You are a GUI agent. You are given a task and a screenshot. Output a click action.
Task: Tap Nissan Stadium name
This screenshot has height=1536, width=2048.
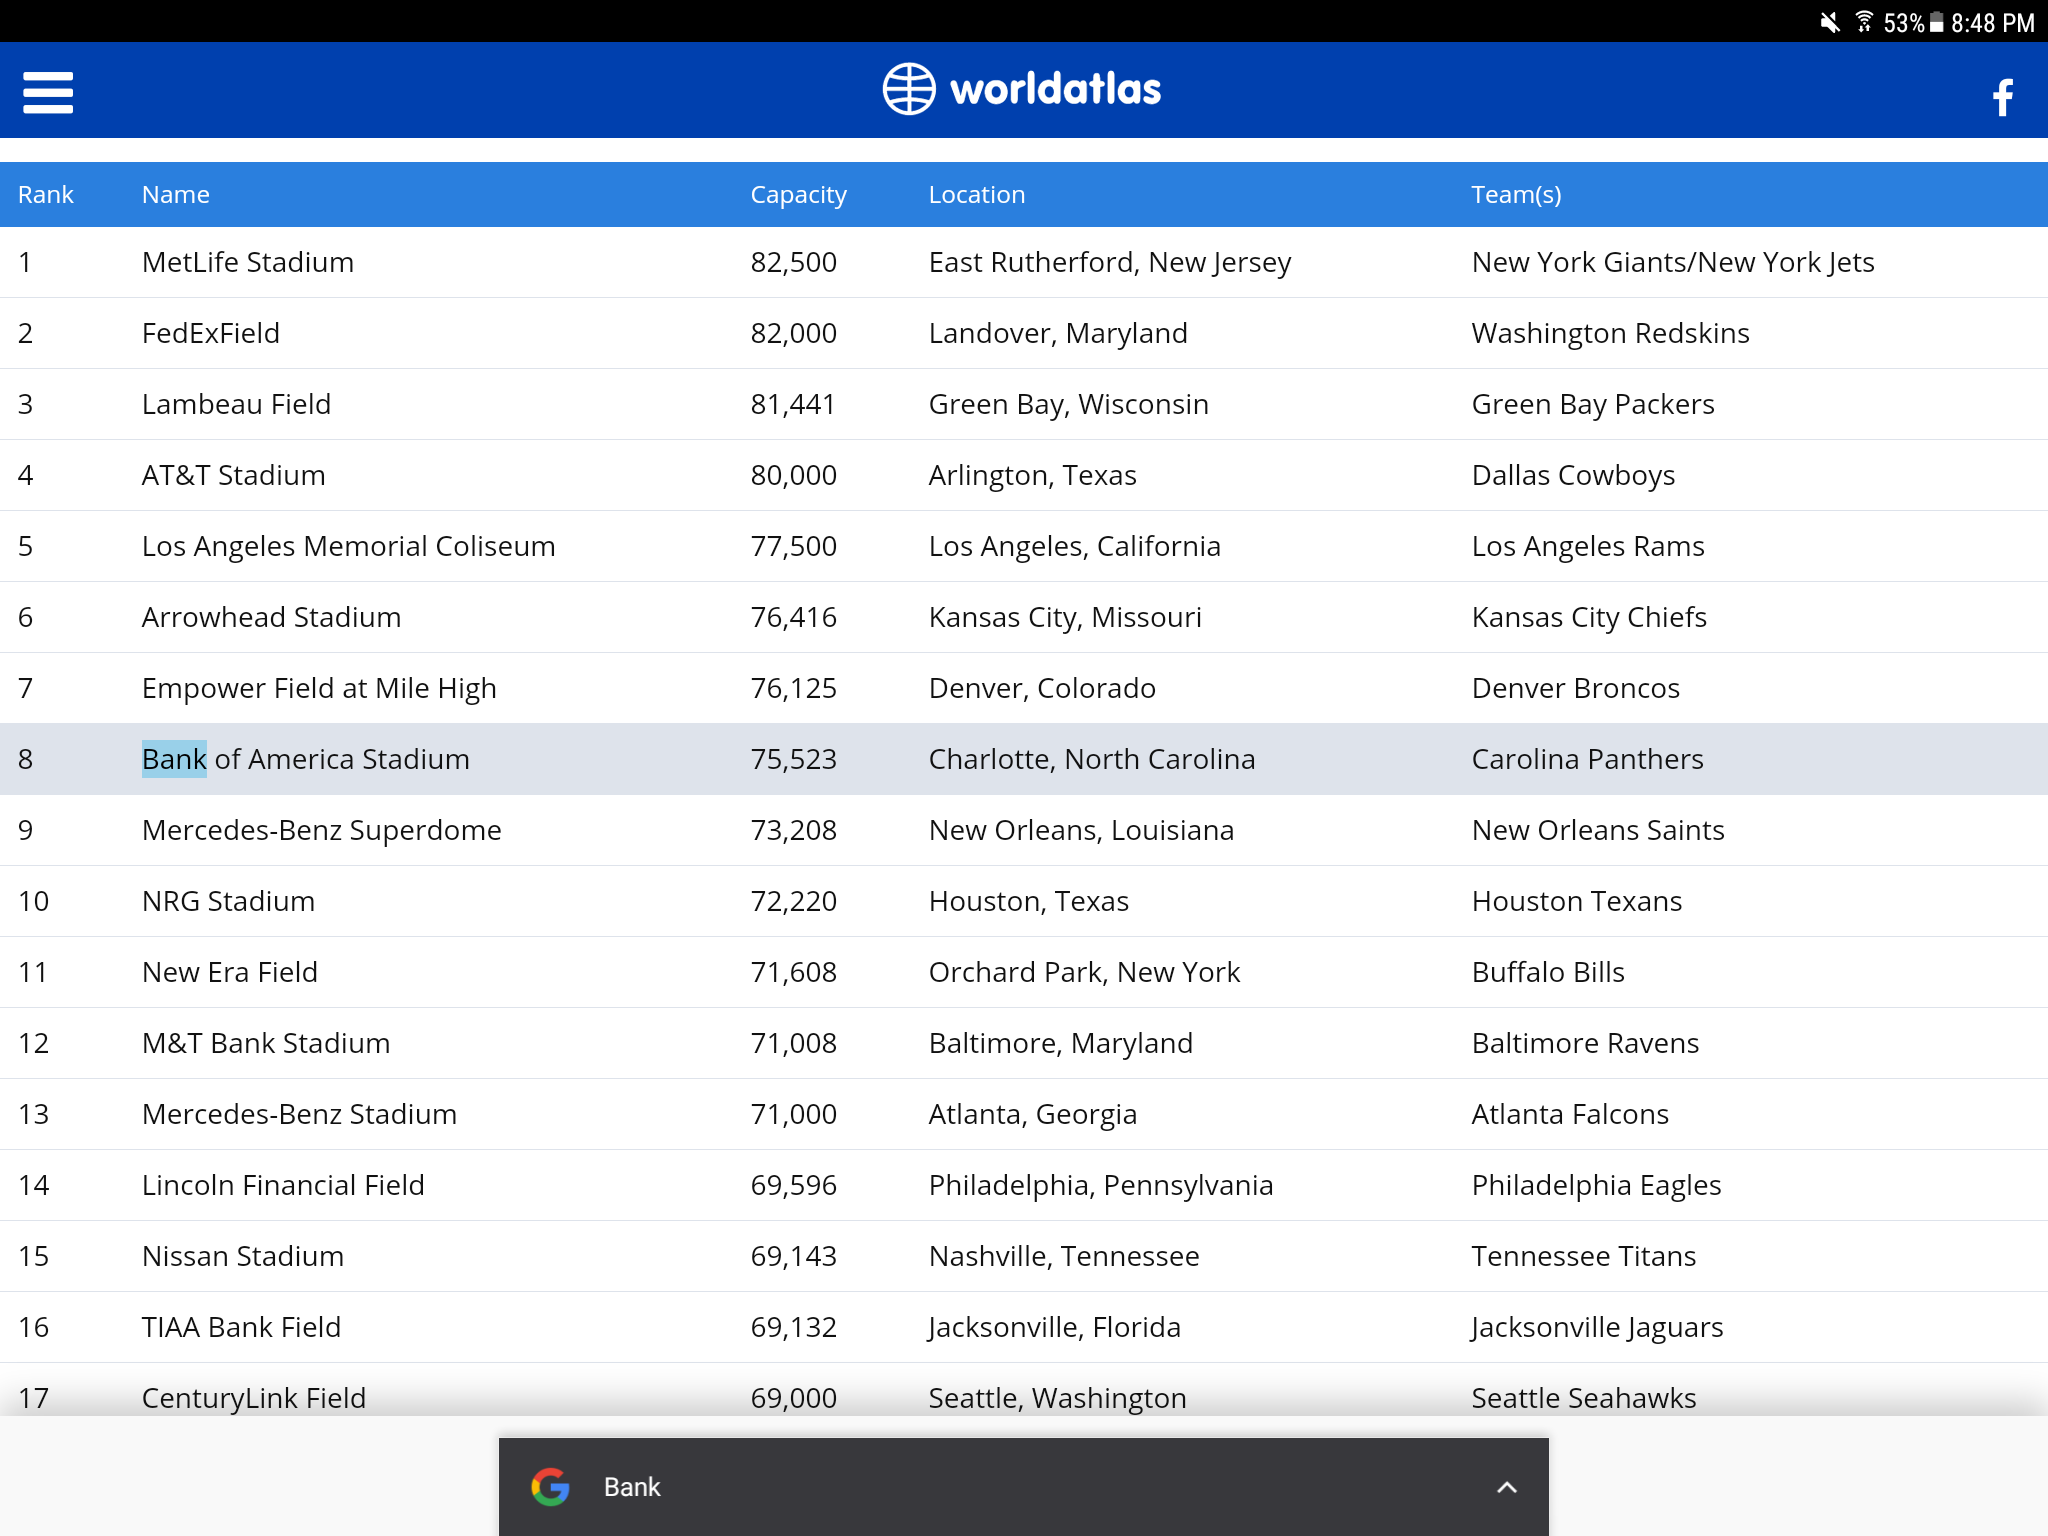[243, 1256]
